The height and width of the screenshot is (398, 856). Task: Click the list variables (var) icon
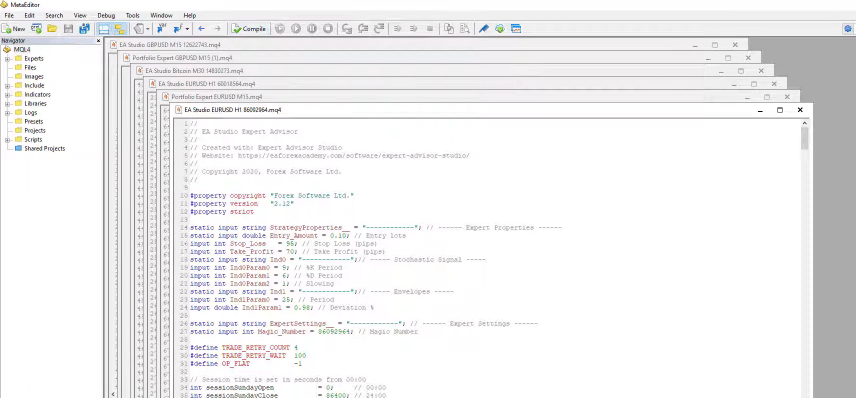pyautogui.click(x=162, y=29)
